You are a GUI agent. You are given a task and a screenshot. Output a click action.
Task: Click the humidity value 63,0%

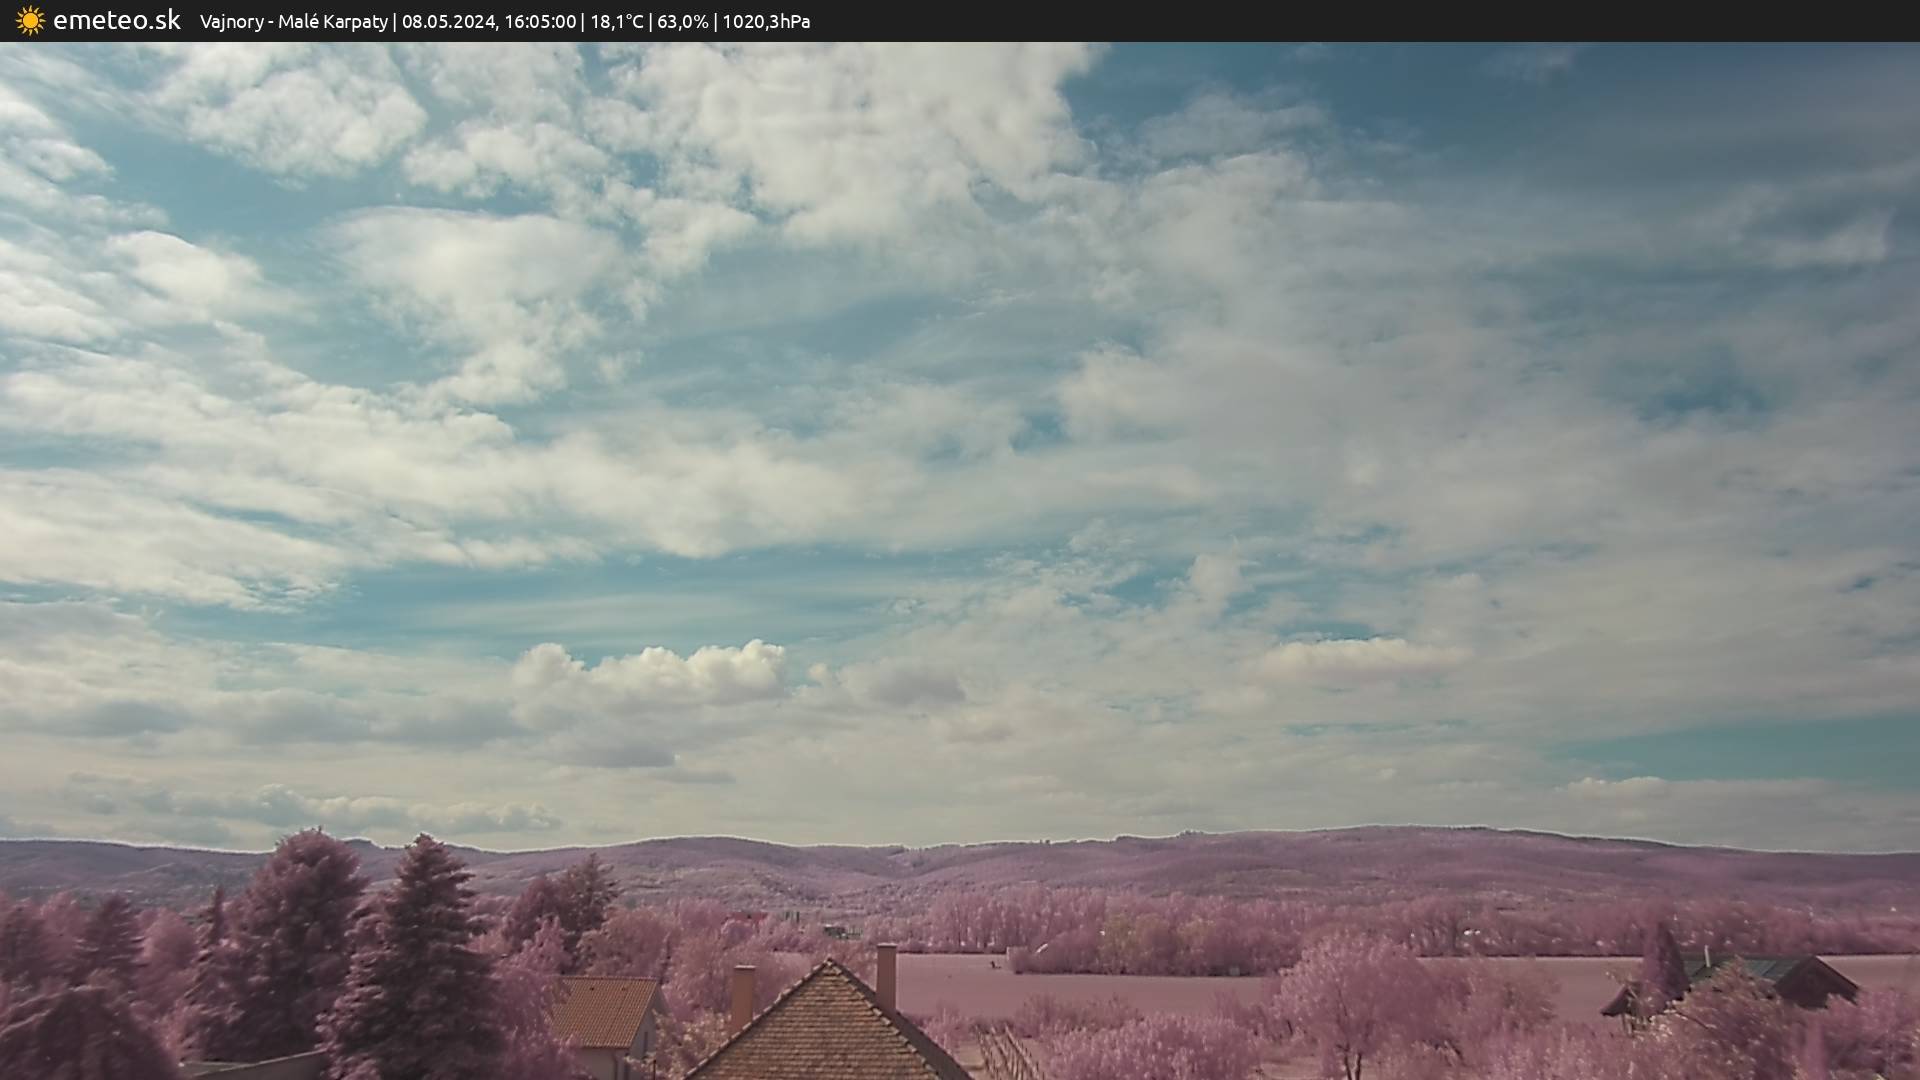682,22
